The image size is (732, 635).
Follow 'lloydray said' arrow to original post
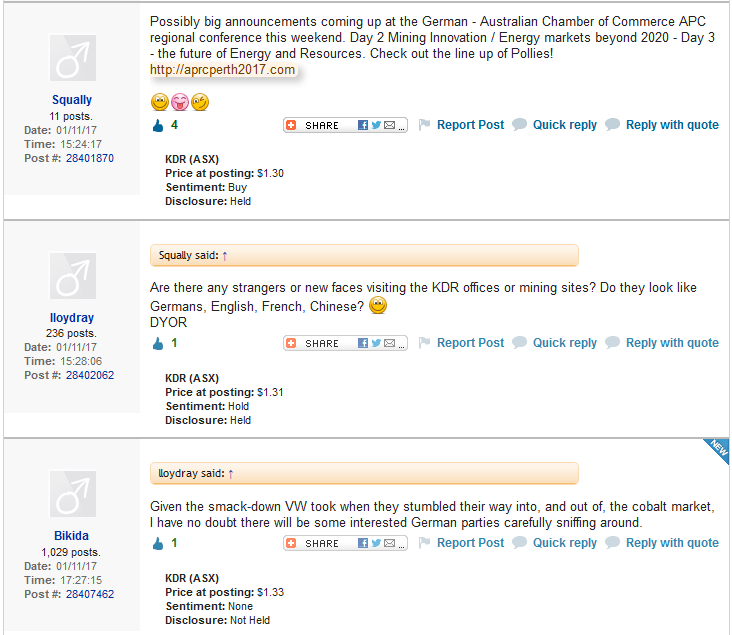point(231,474)
